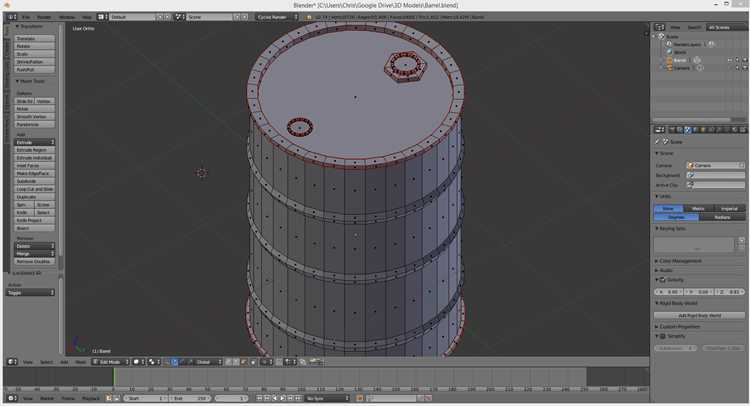Screen dimensions: 750x406
Task: Enable the Gravity checkbox
Action: [x=663, y=280]
